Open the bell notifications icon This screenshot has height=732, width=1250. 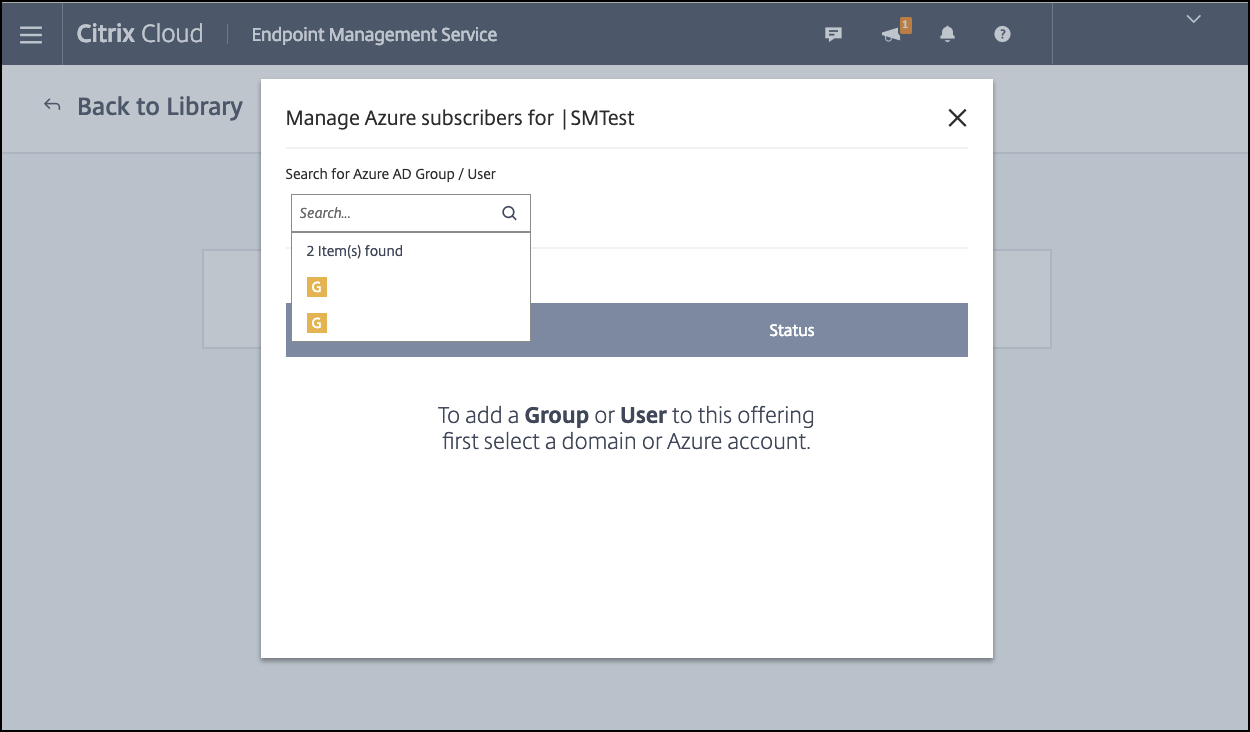[947, 34]
